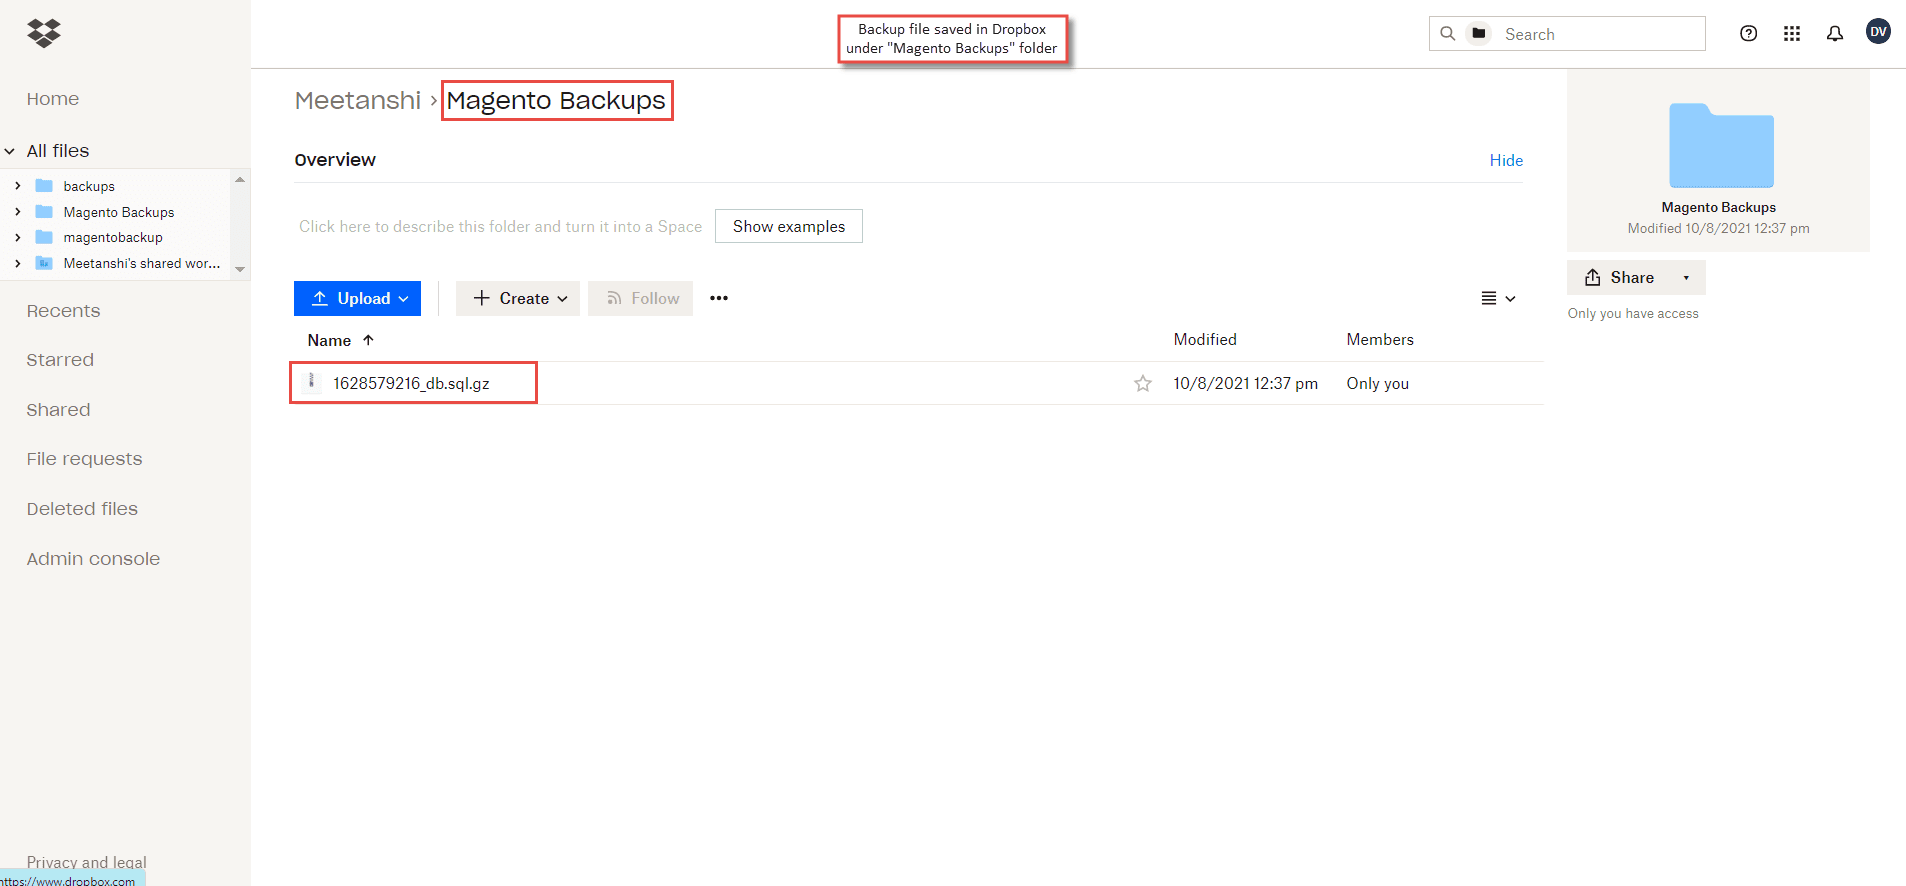Select Meetanshi's shared workspace label in tree
Screen dimensions: 1906x886
point(142,263)
